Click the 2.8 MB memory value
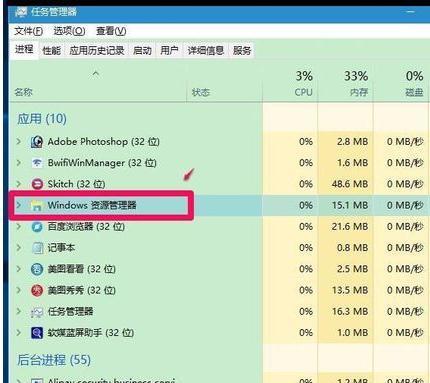430x383 pixels. [x=352, y=142]
